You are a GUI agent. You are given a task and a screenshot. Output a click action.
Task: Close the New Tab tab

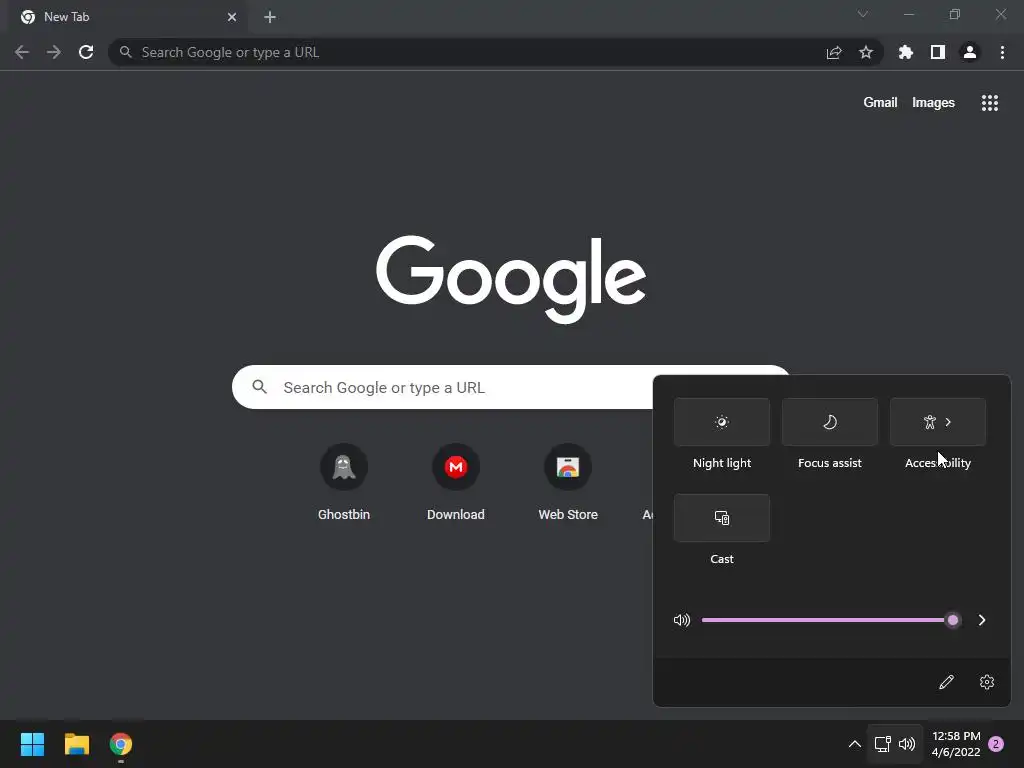pos(232,17)
